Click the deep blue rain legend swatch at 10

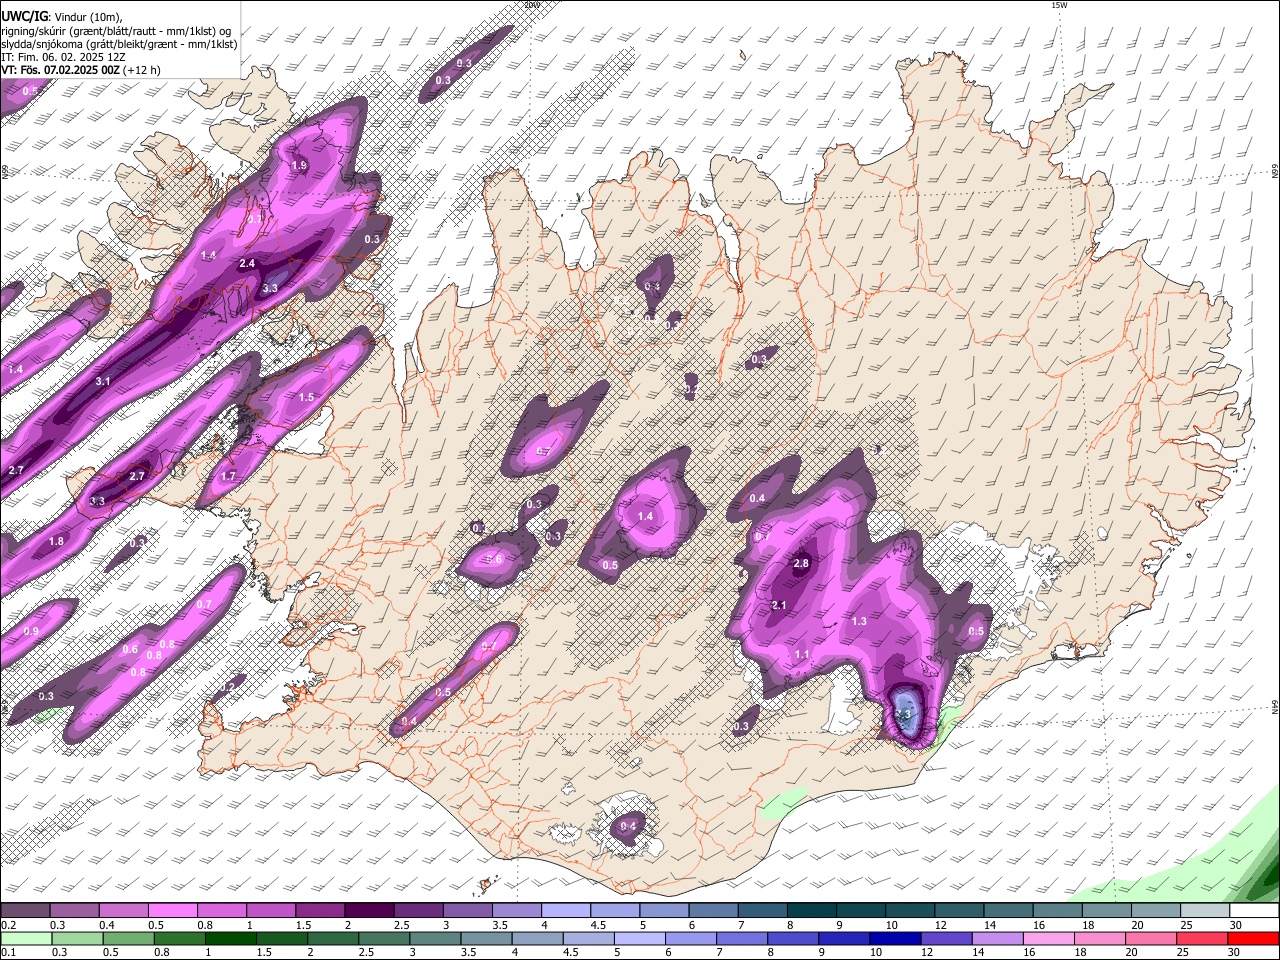(x=894, y=938)
